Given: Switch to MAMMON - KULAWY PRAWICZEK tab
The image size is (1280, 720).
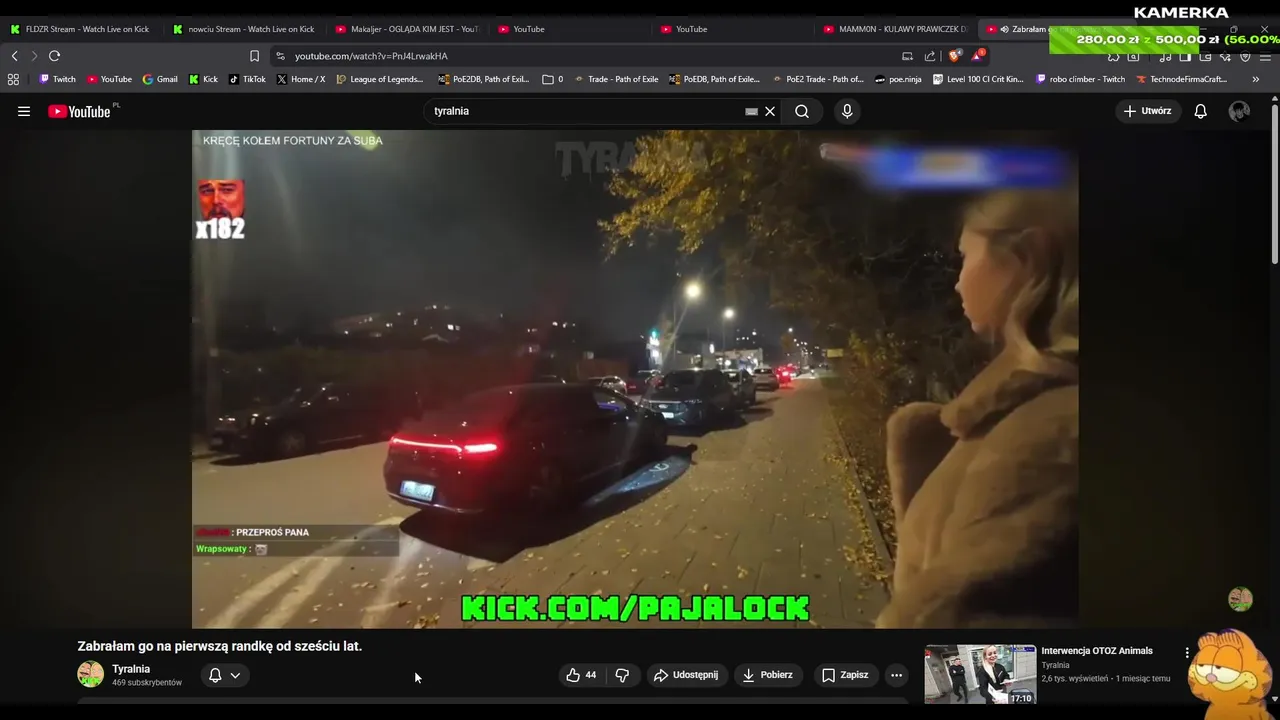Looking at the screenshot, I should pyautogui.click(x=895, y=29).
